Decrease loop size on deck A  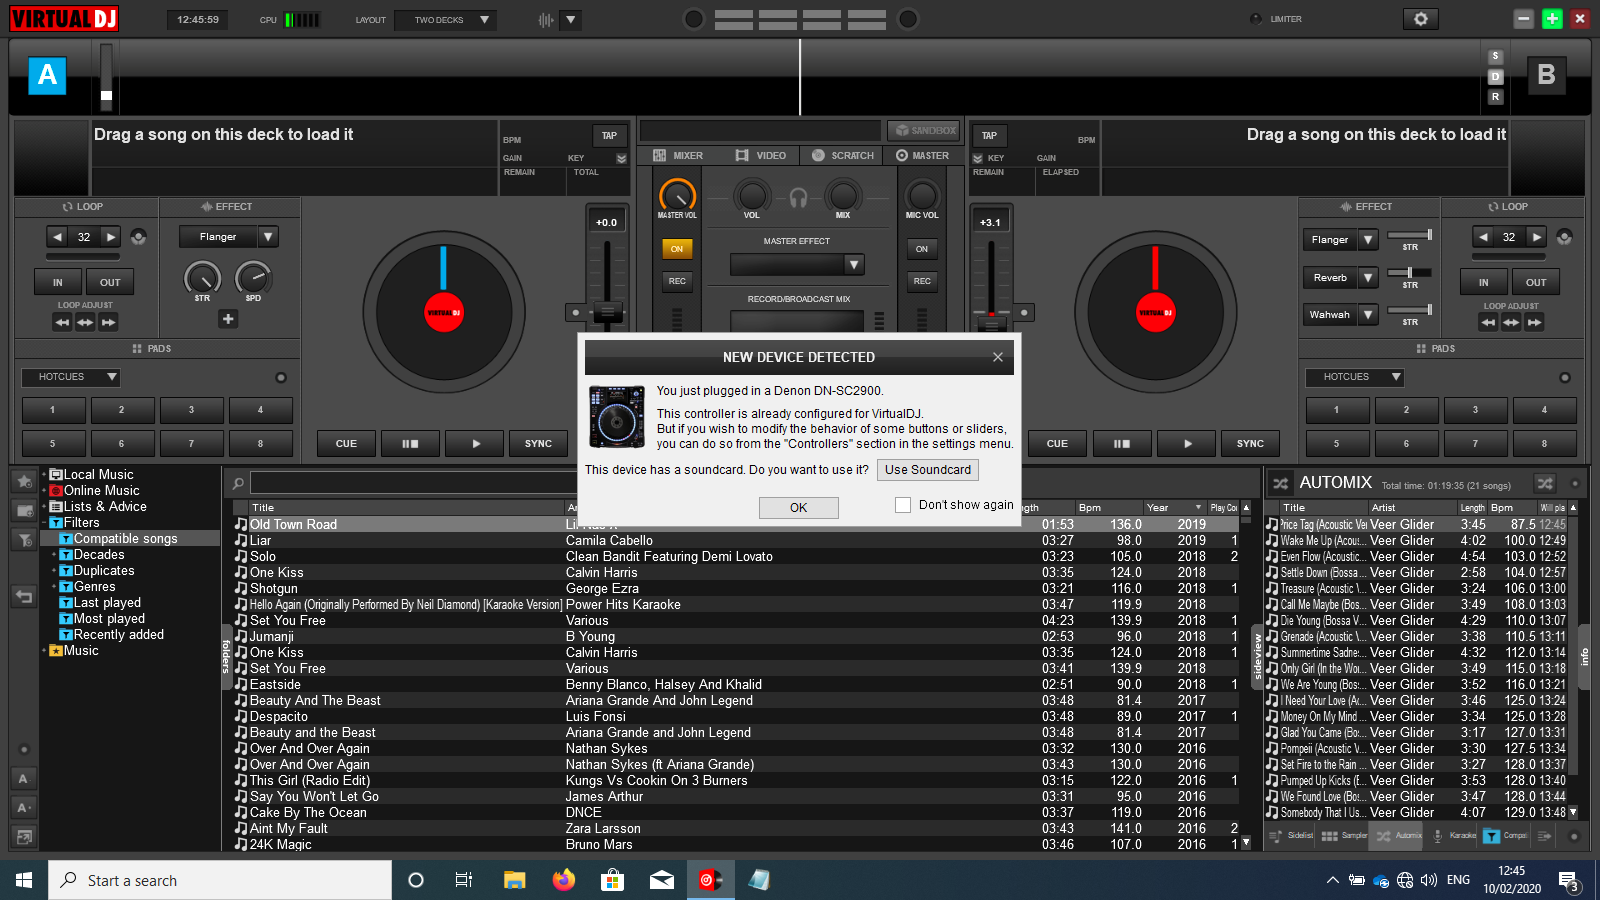pyautogui.click(x=57, y=237)
